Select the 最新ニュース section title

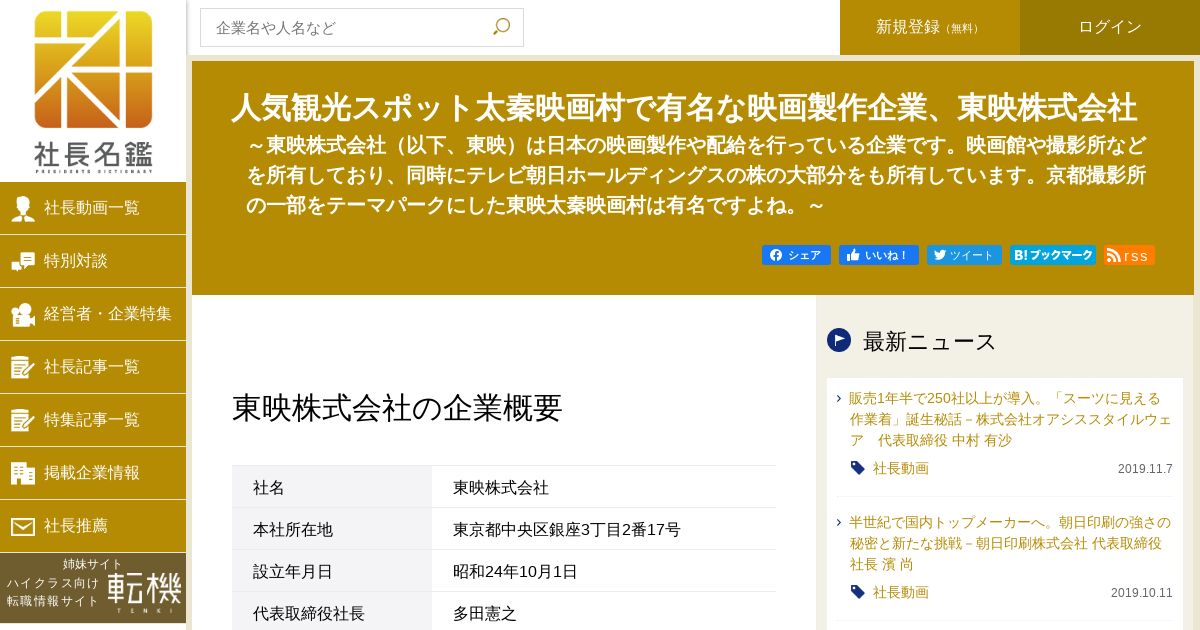(929, 341)
